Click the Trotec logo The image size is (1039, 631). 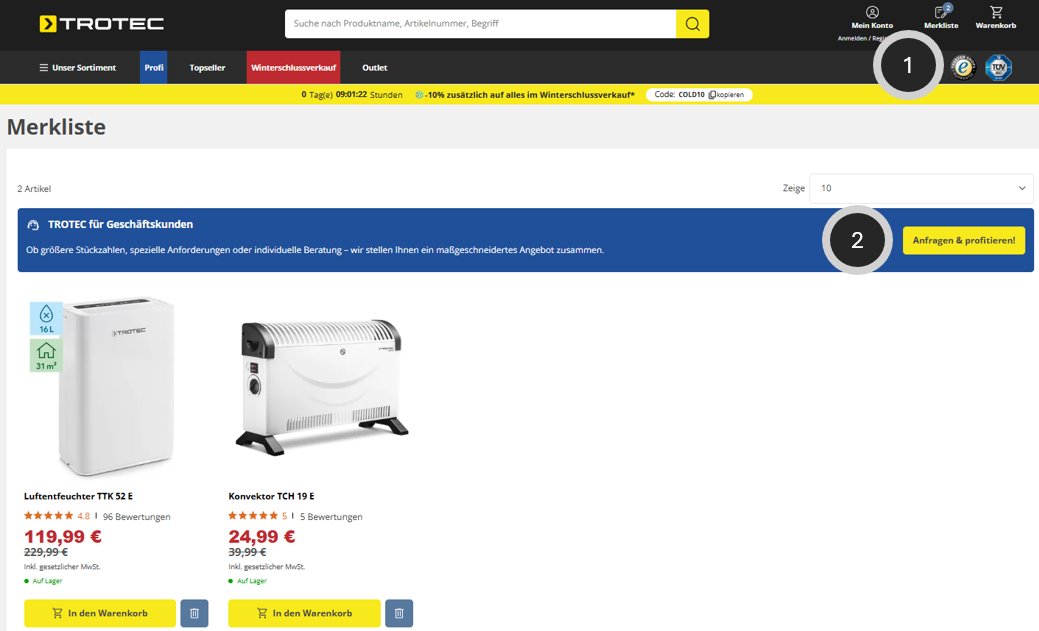tap(101, 24)
